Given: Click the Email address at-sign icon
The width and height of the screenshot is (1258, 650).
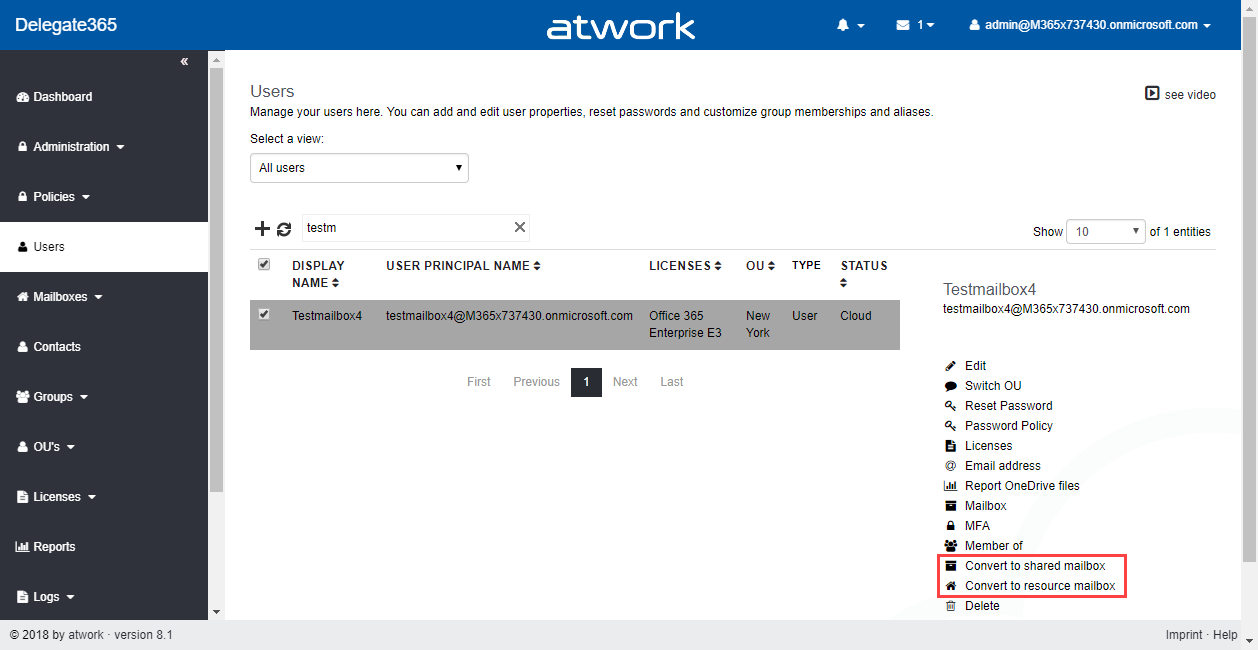Looking at the screenshot, I should click(951, 466).
